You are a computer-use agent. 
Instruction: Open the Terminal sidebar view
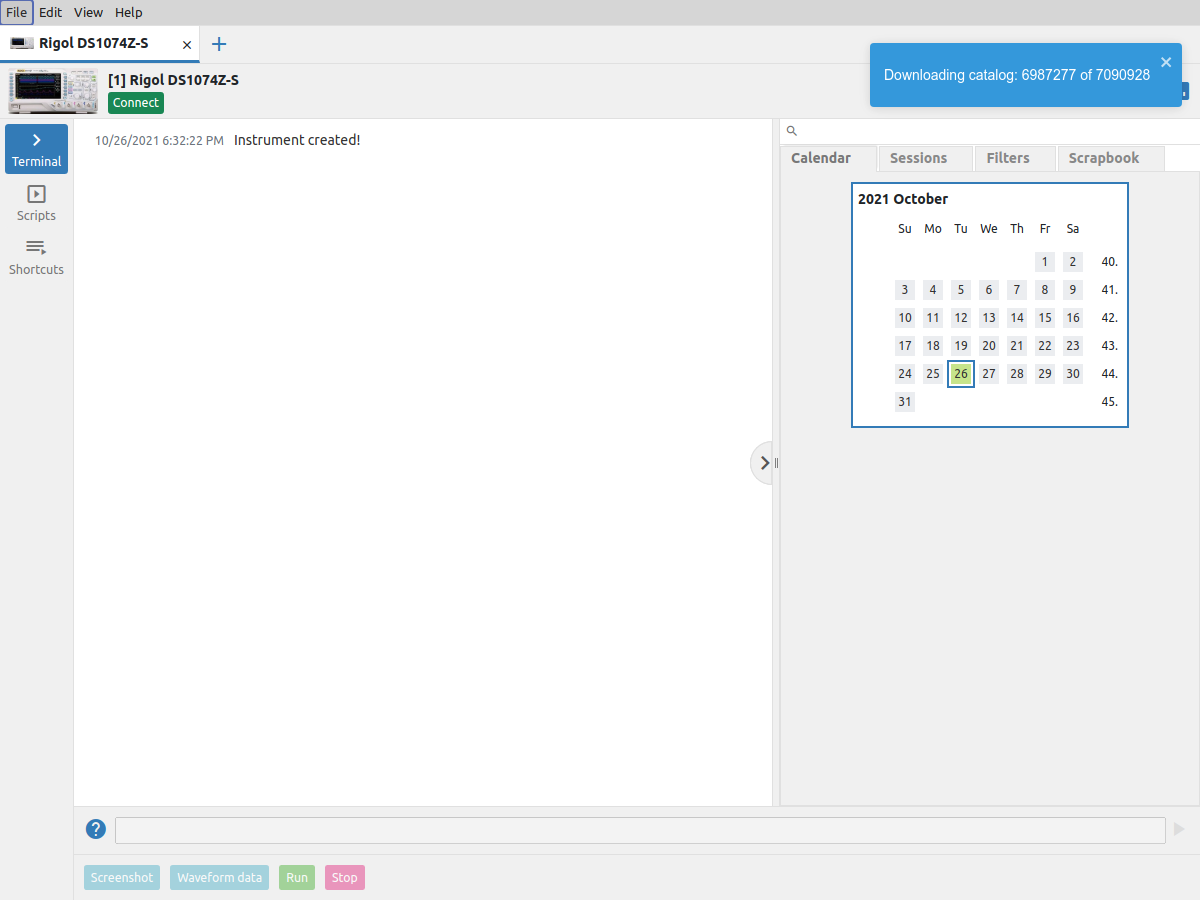coord(36,149)
